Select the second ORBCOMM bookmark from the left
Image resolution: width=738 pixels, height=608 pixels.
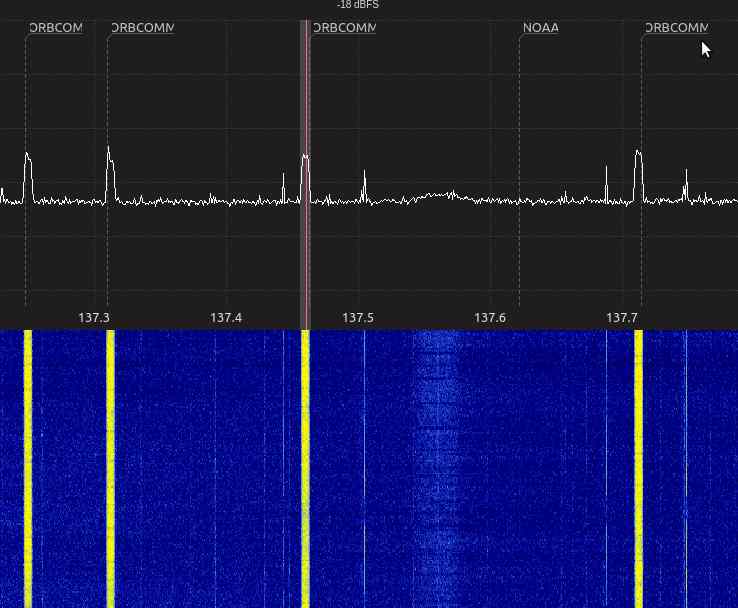click(142, 28)
